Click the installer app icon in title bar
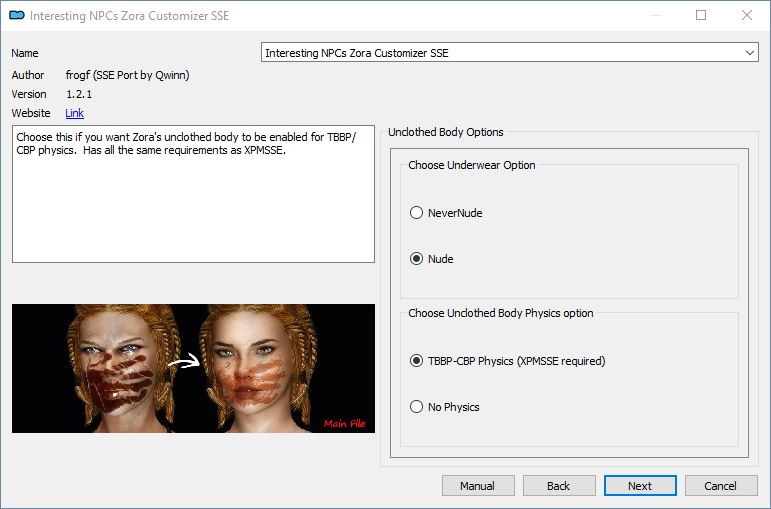This screenshot has height=509, width=771. click(x=17, y=15)
